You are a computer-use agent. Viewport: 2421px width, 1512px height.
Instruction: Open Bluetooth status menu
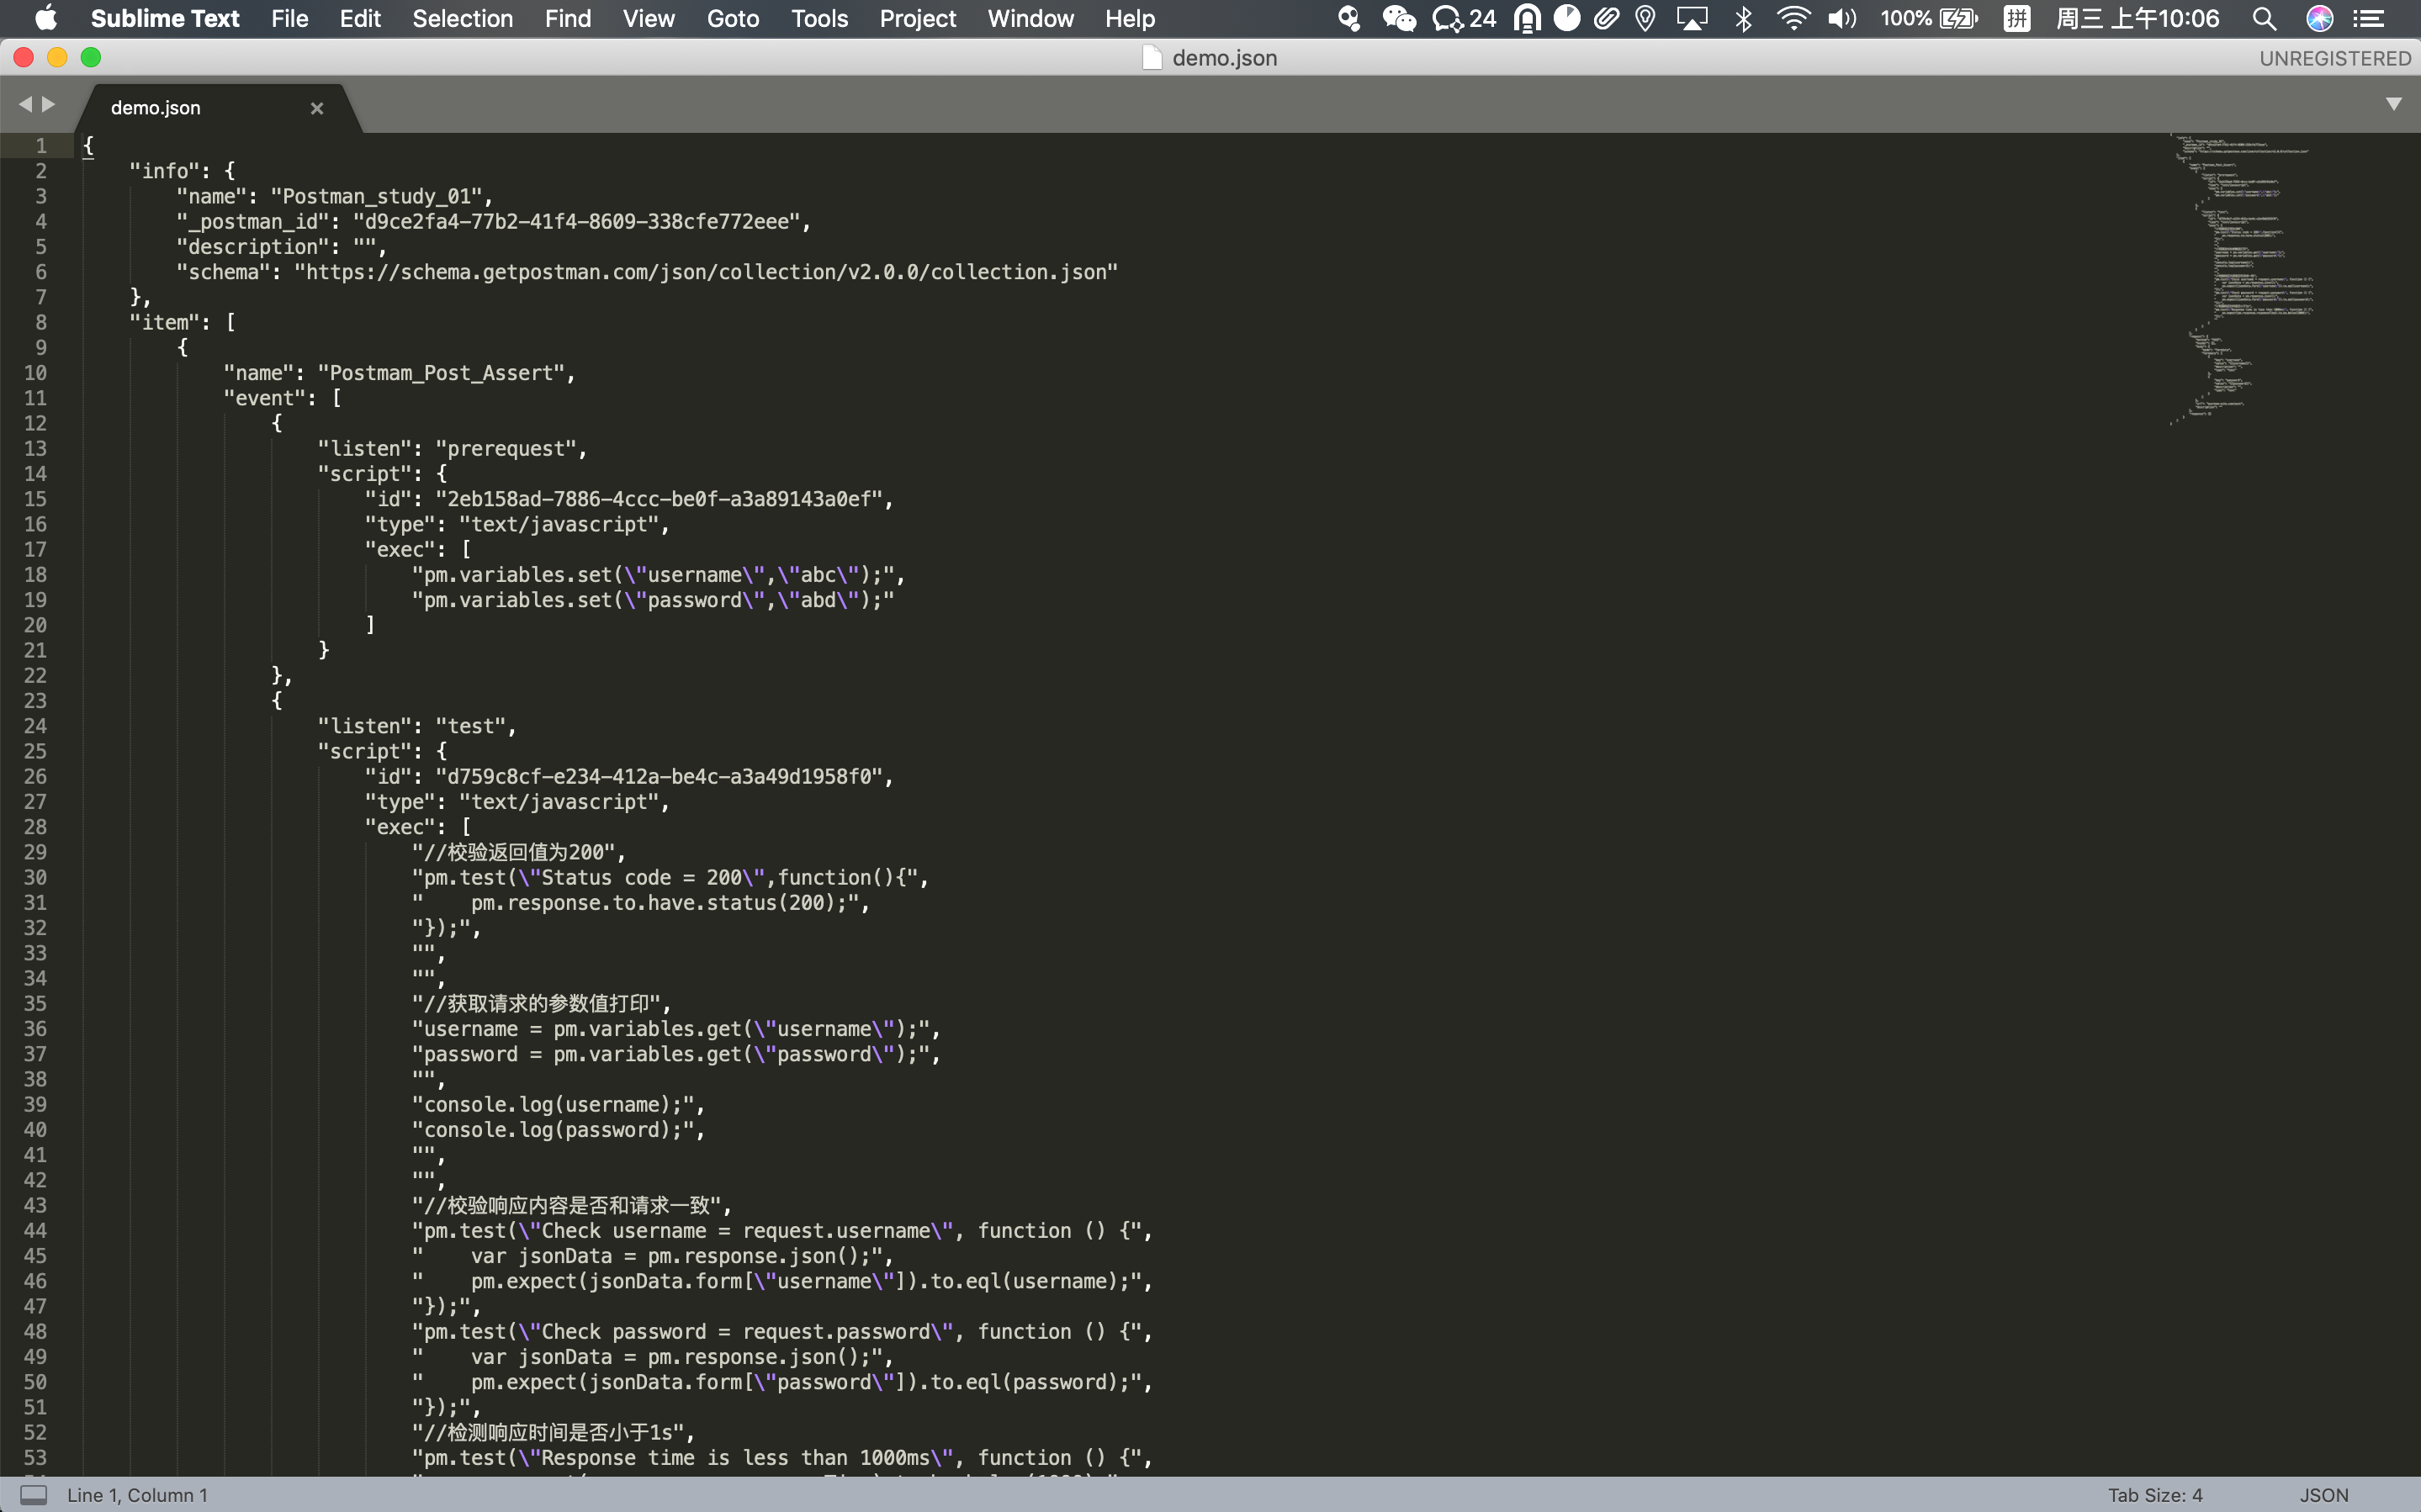coord(1744,18)
